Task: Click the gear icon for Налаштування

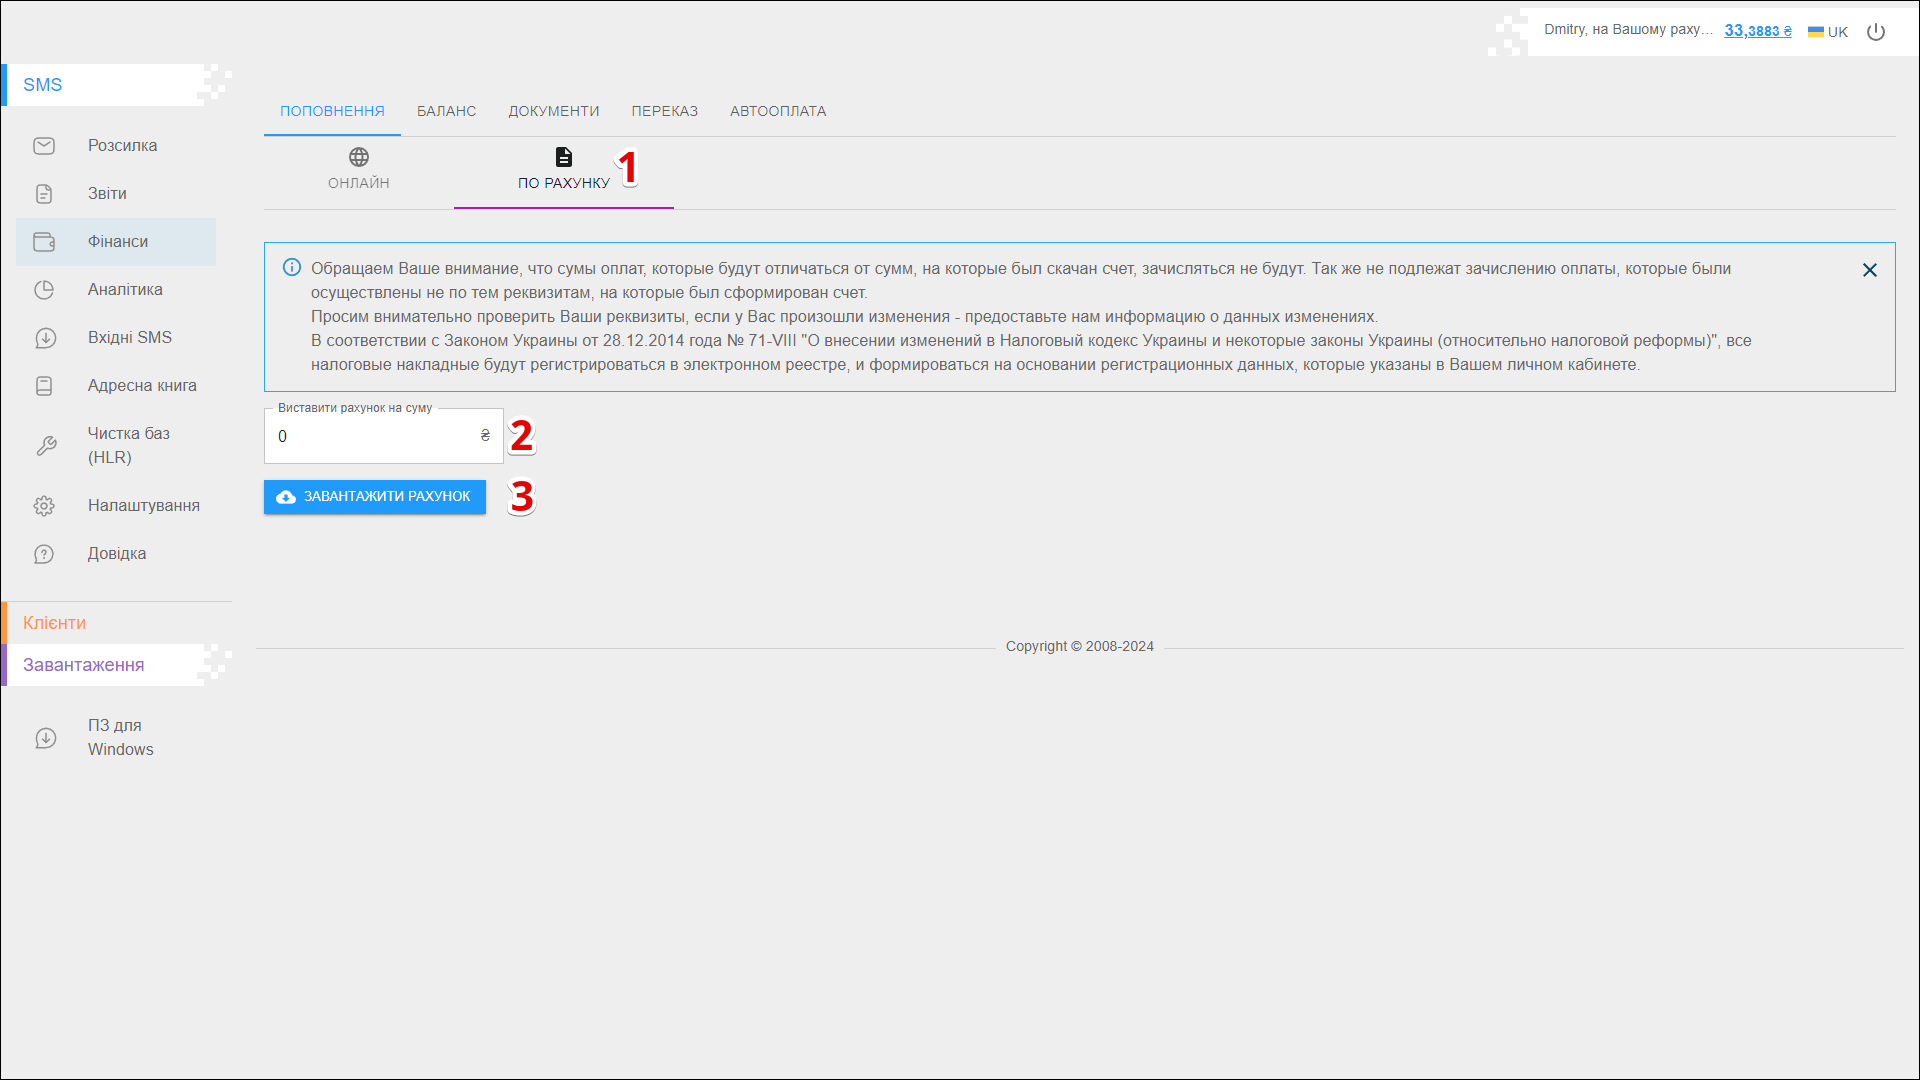Action: click(44, 506)
